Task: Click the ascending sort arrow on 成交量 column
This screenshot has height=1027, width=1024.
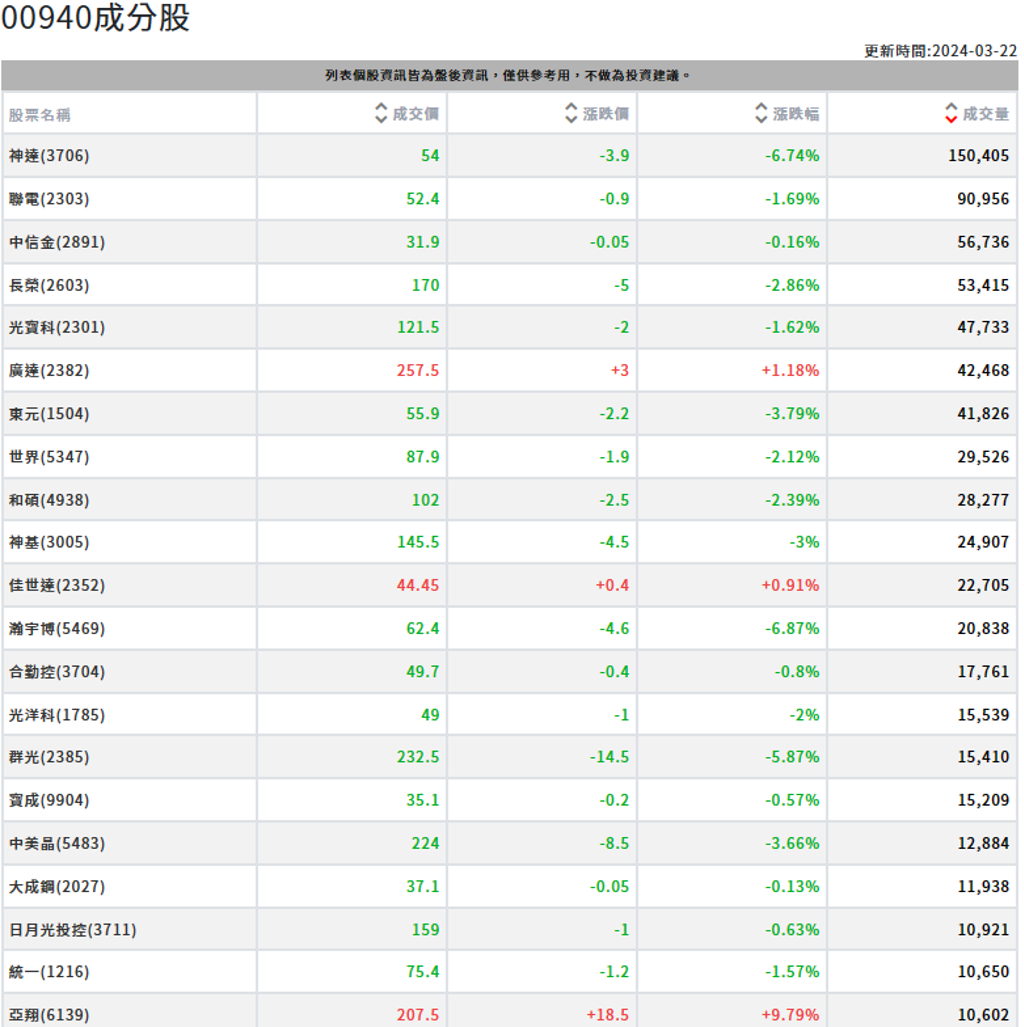Action: tap(951, 108)
